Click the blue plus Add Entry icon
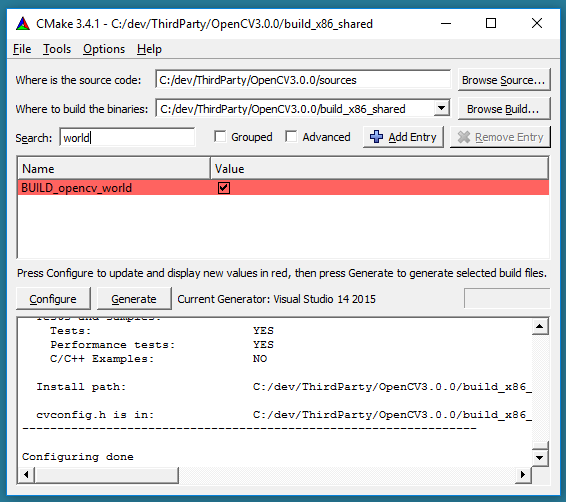 point(376,137)
